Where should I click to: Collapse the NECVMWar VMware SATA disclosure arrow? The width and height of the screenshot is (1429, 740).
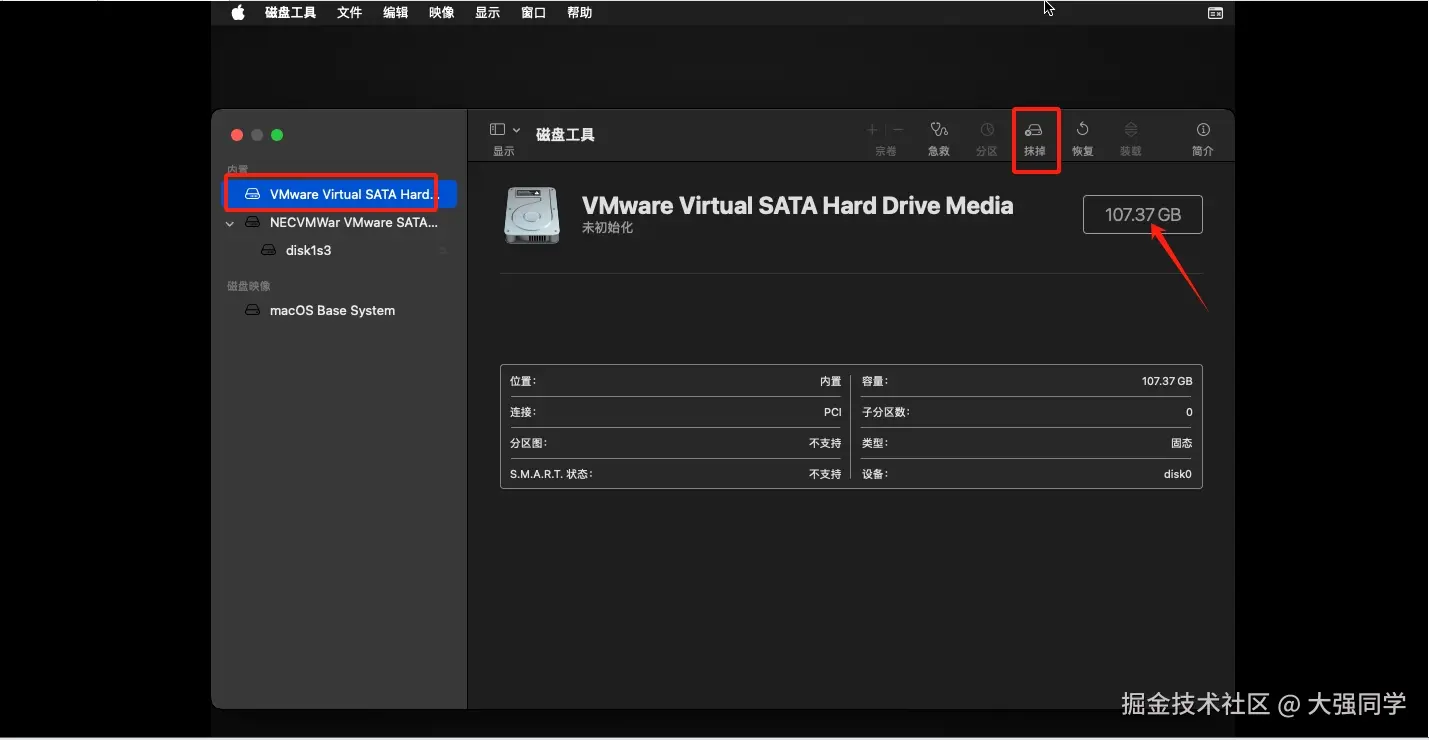[230, 223]
